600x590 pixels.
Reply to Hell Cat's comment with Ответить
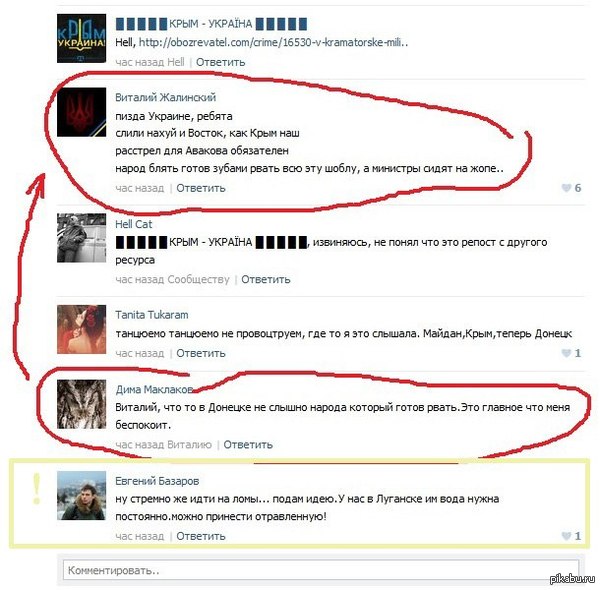(x=266, y=279)
